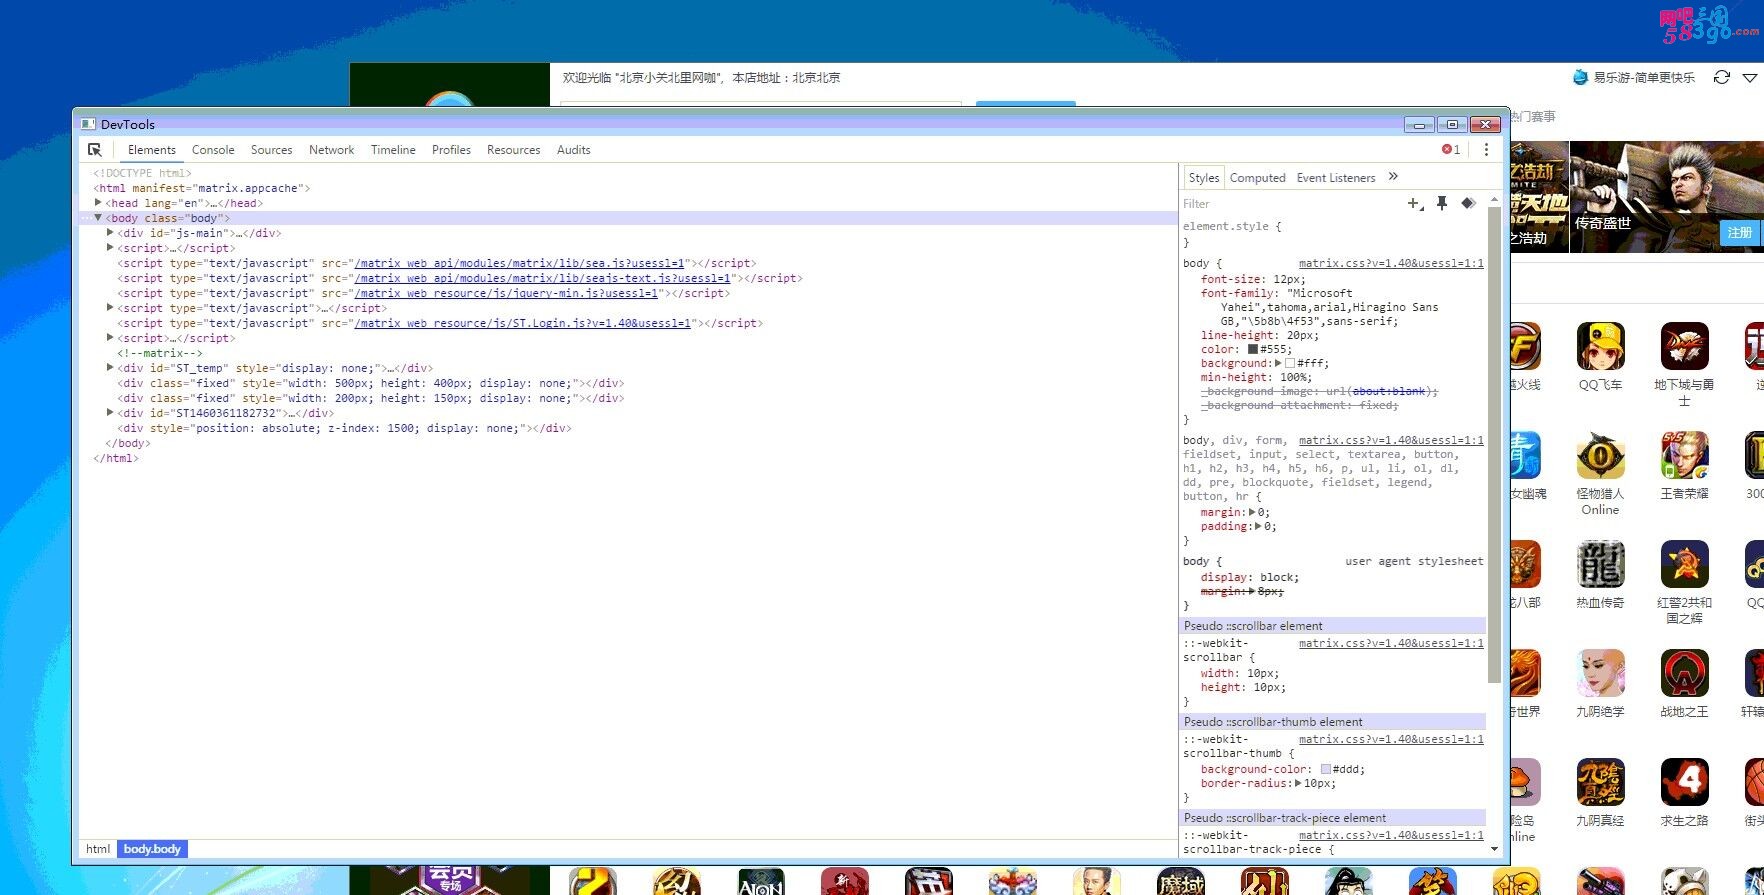Open the sea.js script source link

point(520,263)
